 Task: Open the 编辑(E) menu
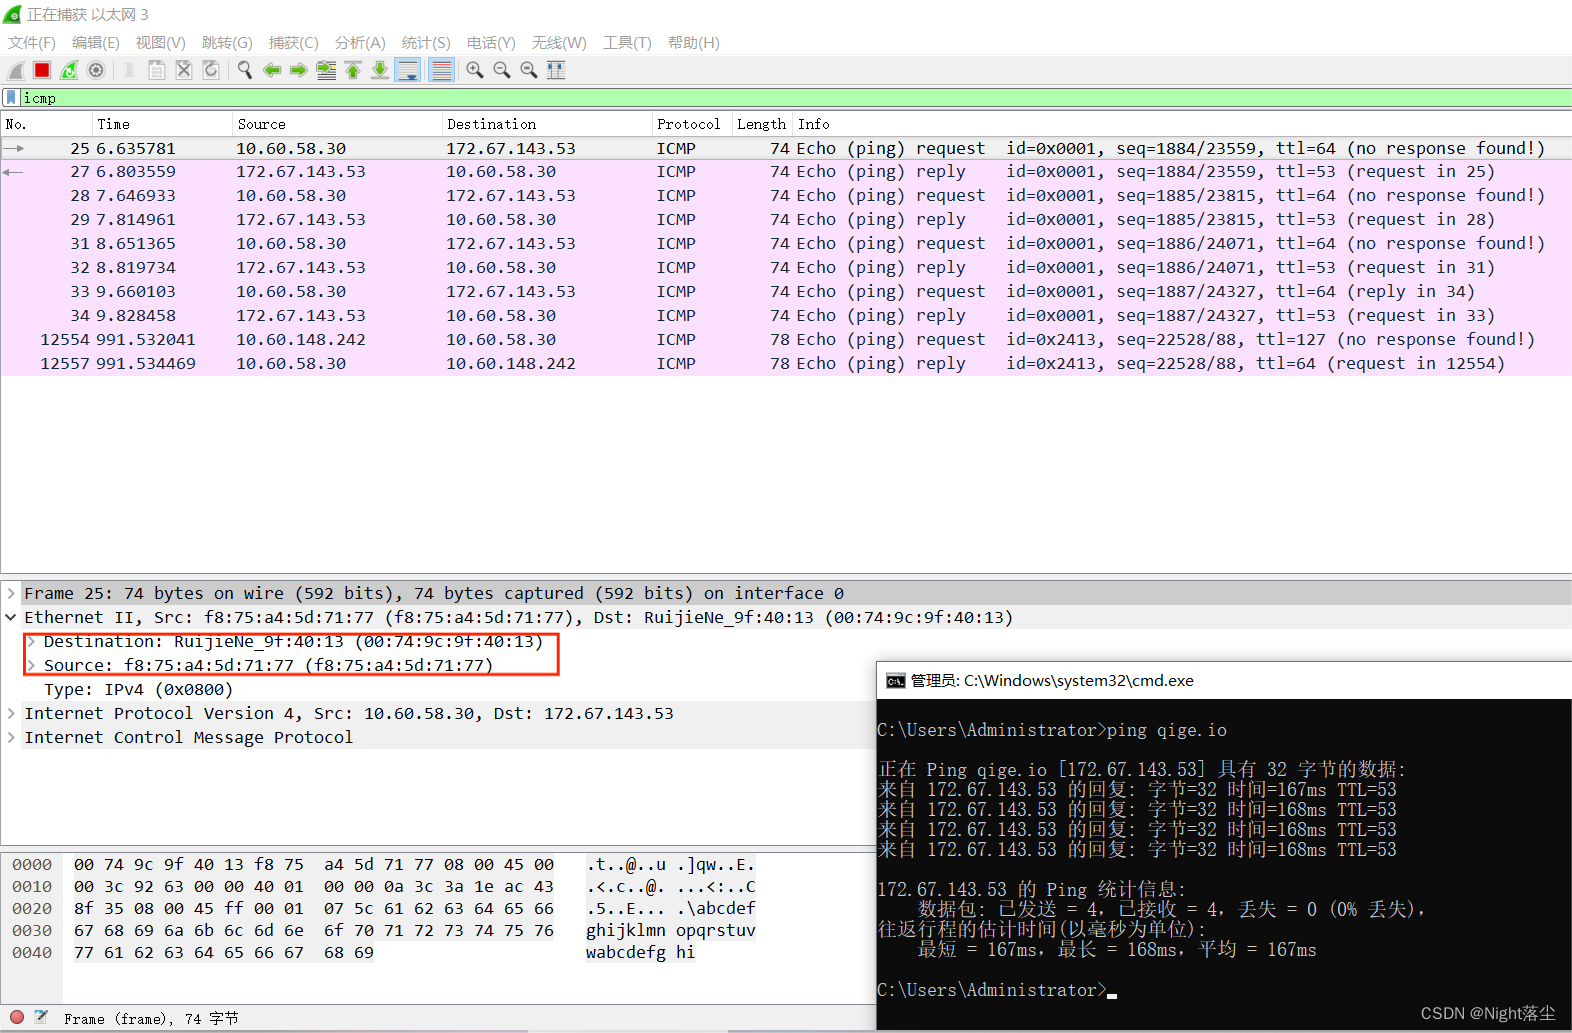96,43
